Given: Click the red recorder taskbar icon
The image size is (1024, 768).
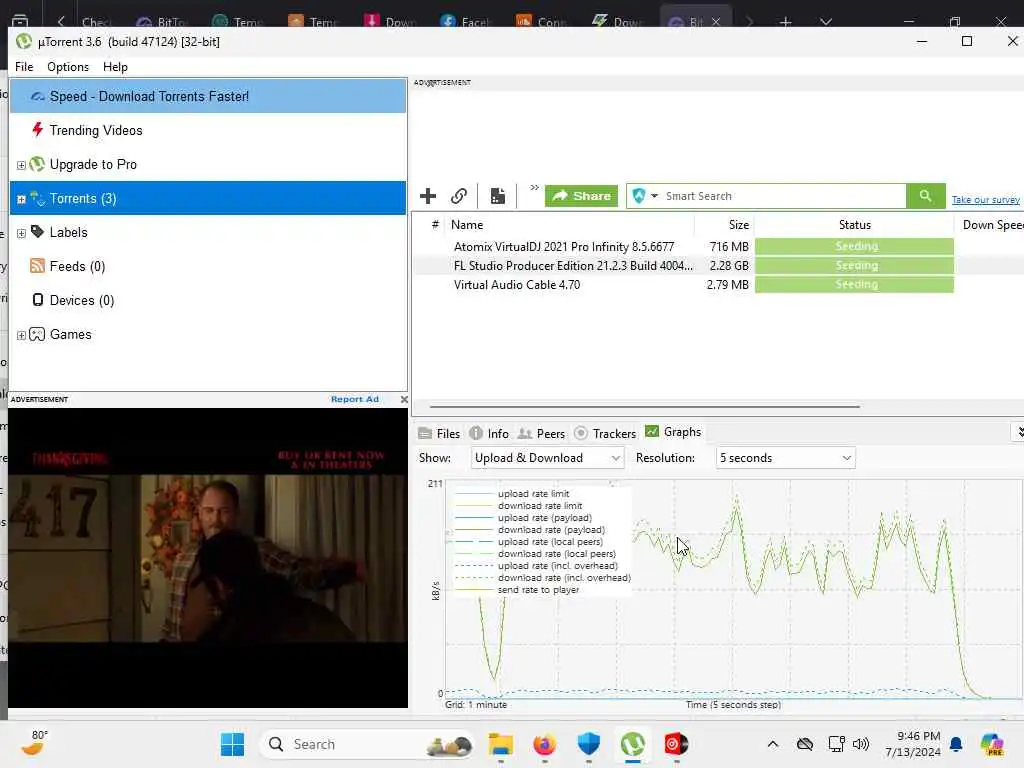Looking at the screenshot, I should click(x=676, y=744).
